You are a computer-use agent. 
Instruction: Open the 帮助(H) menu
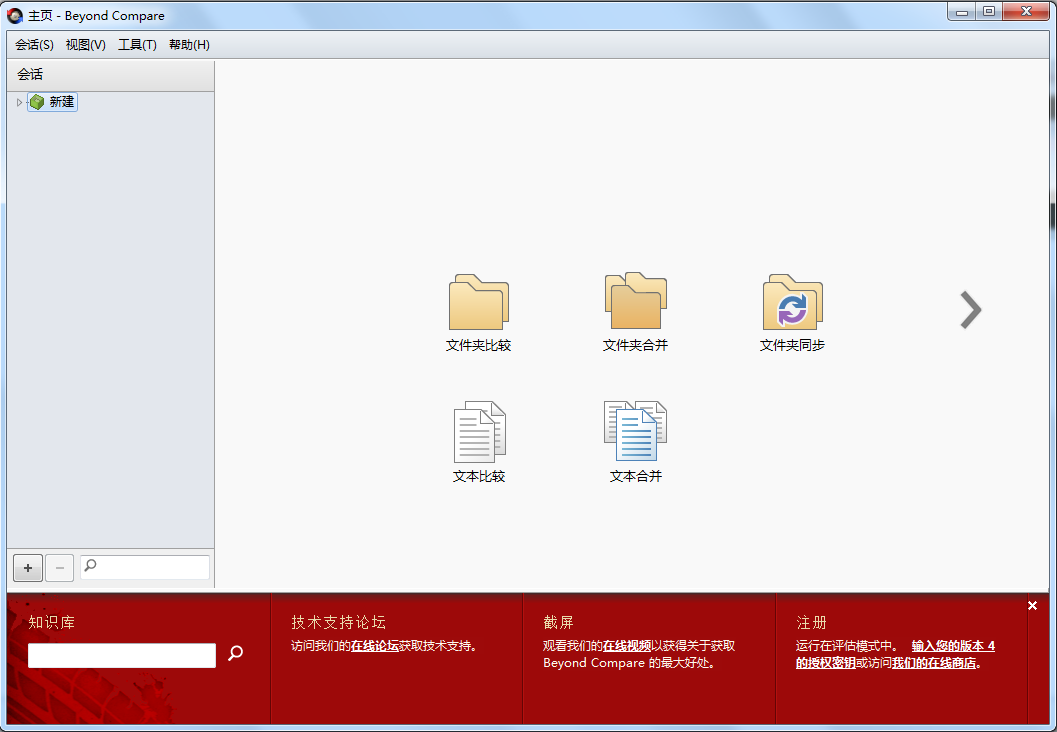pos(189,44)
